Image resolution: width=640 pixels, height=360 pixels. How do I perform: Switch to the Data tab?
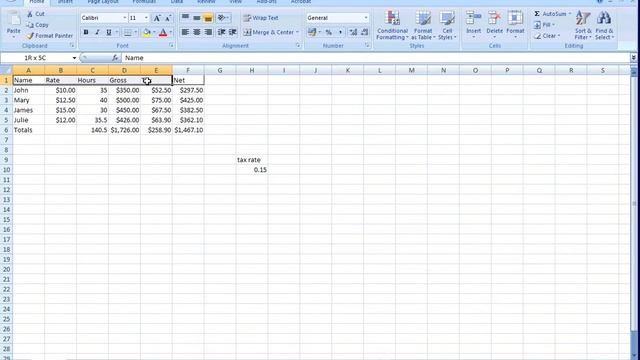[177, 2]
